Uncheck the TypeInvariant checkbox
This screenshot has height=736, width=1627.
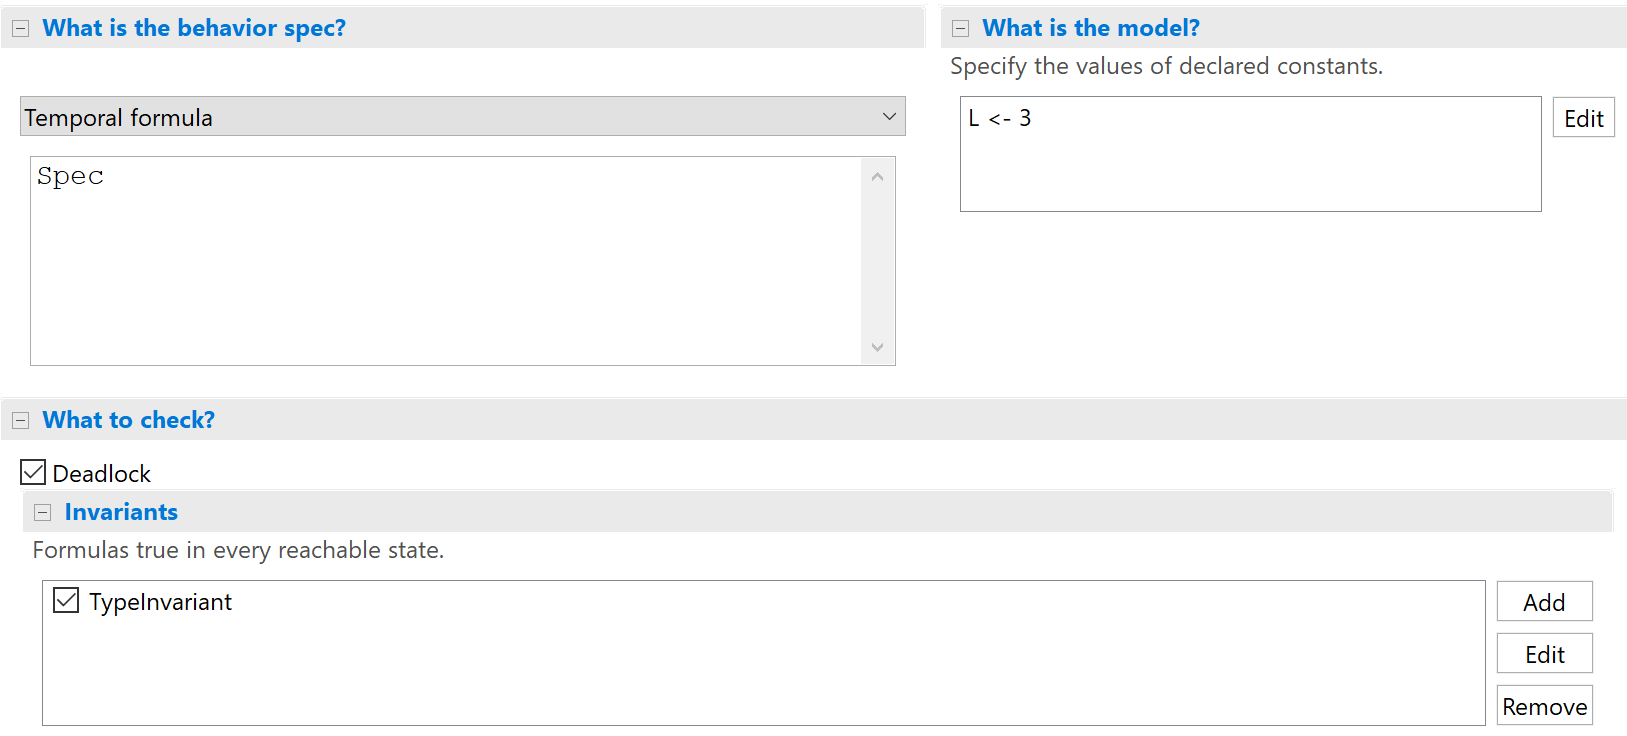pos(66,601)
